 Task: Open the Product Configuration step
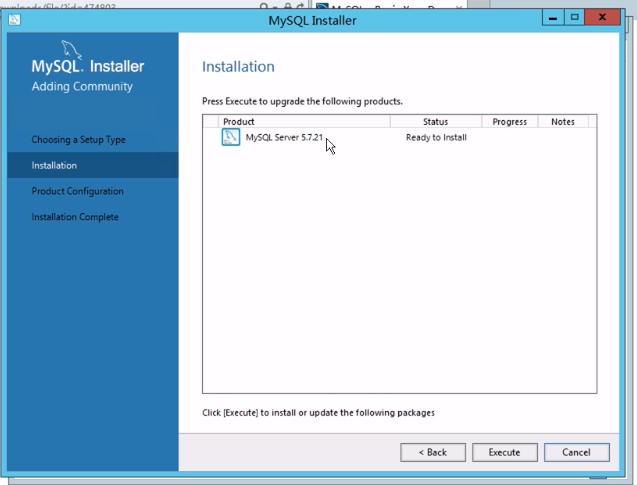click(x=78, y=191)
